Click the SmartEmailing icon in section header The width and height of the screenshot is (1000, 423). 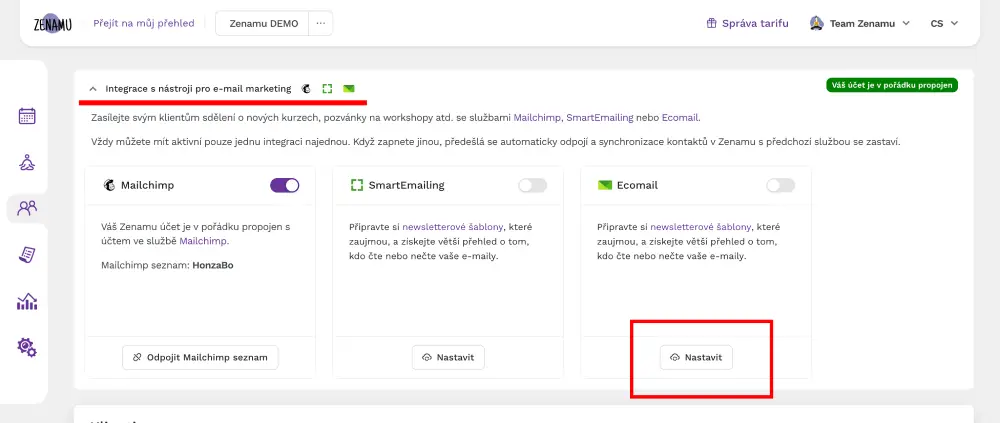tap(327, 89)
